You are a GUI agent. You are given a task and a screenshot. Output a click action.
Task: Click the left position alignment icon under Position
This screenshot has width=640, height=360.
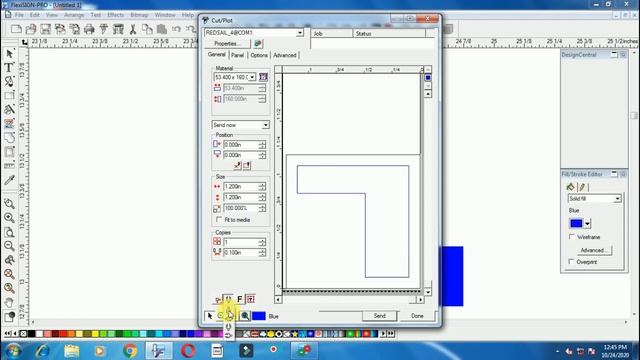[x=237, y=165]
